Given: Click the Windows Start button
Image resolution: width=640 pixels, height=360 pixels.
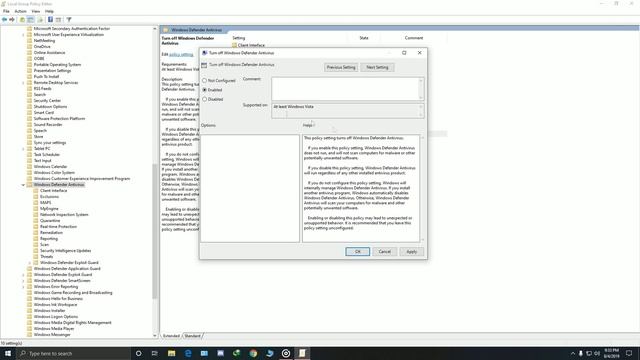Looking at the screenshot, I should tap(8, 353).
